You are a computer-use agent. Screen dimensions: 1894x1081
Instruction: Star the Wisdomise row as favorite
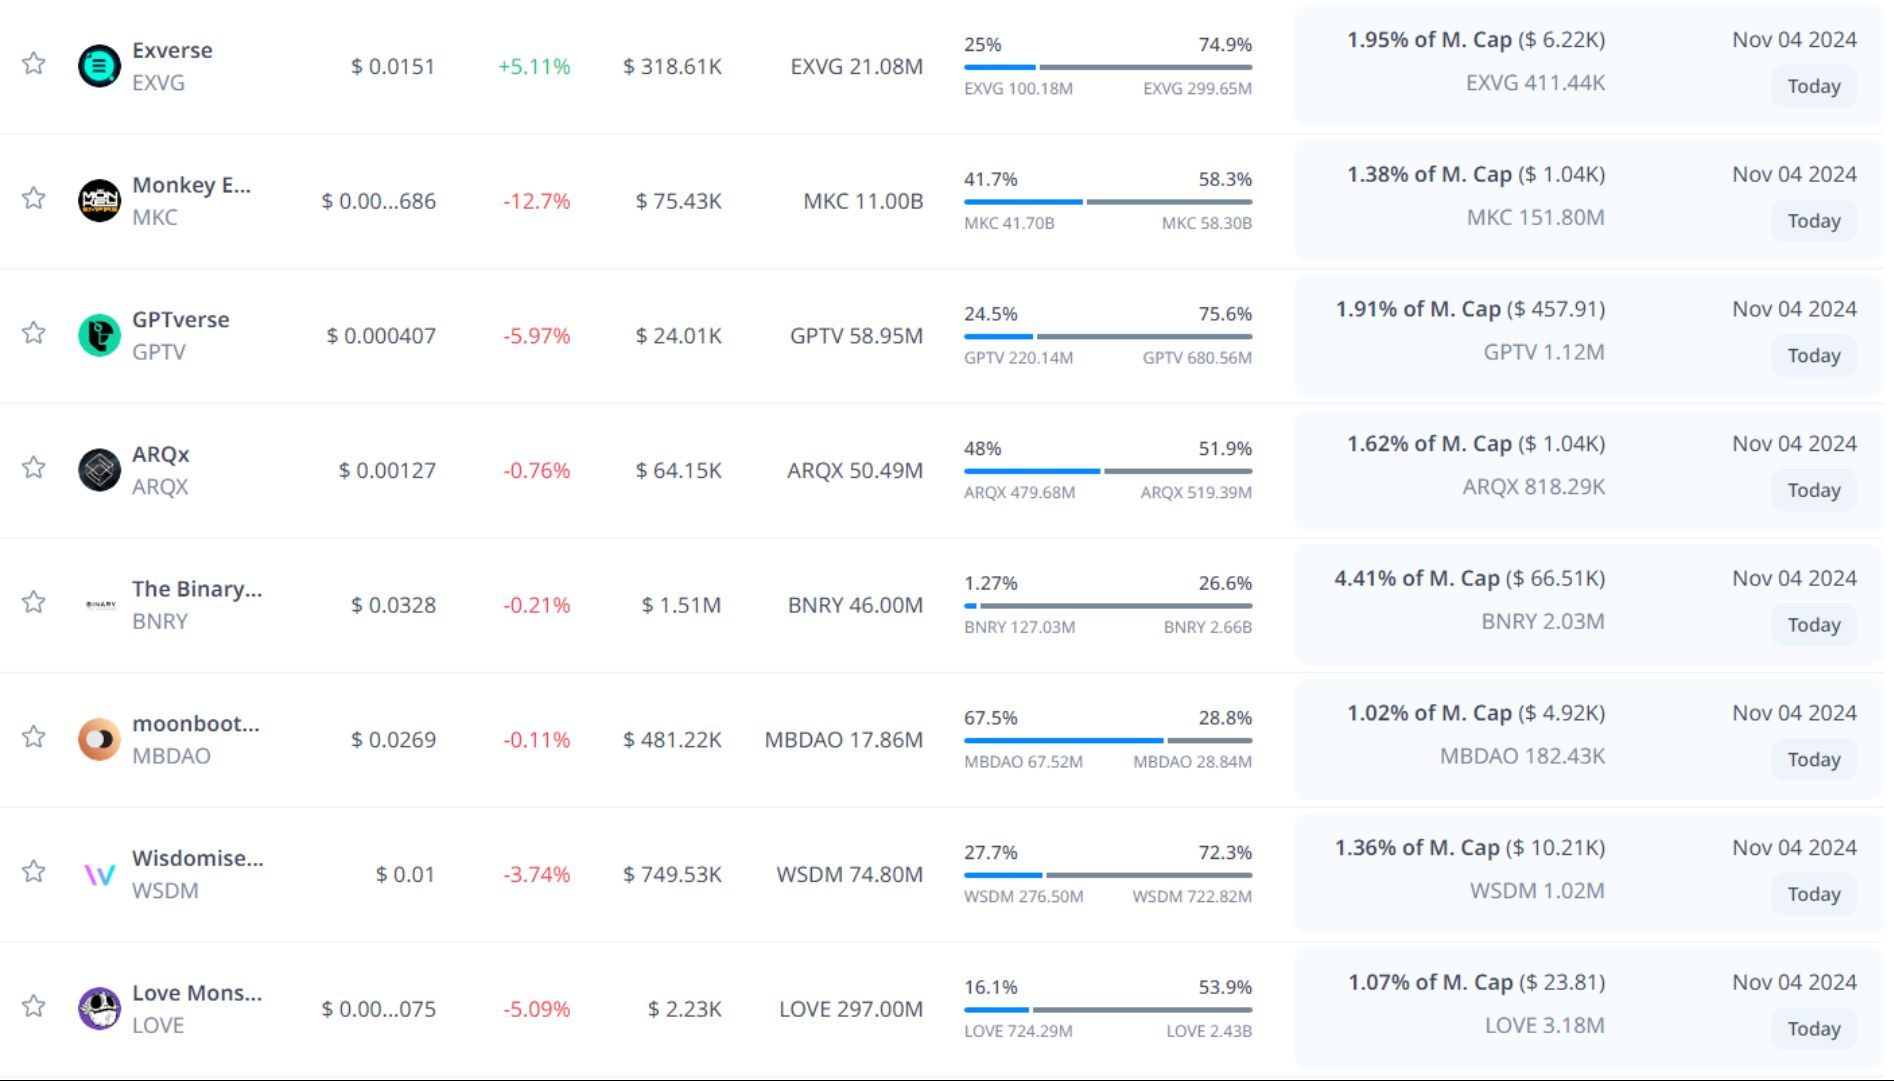(34, 872)
